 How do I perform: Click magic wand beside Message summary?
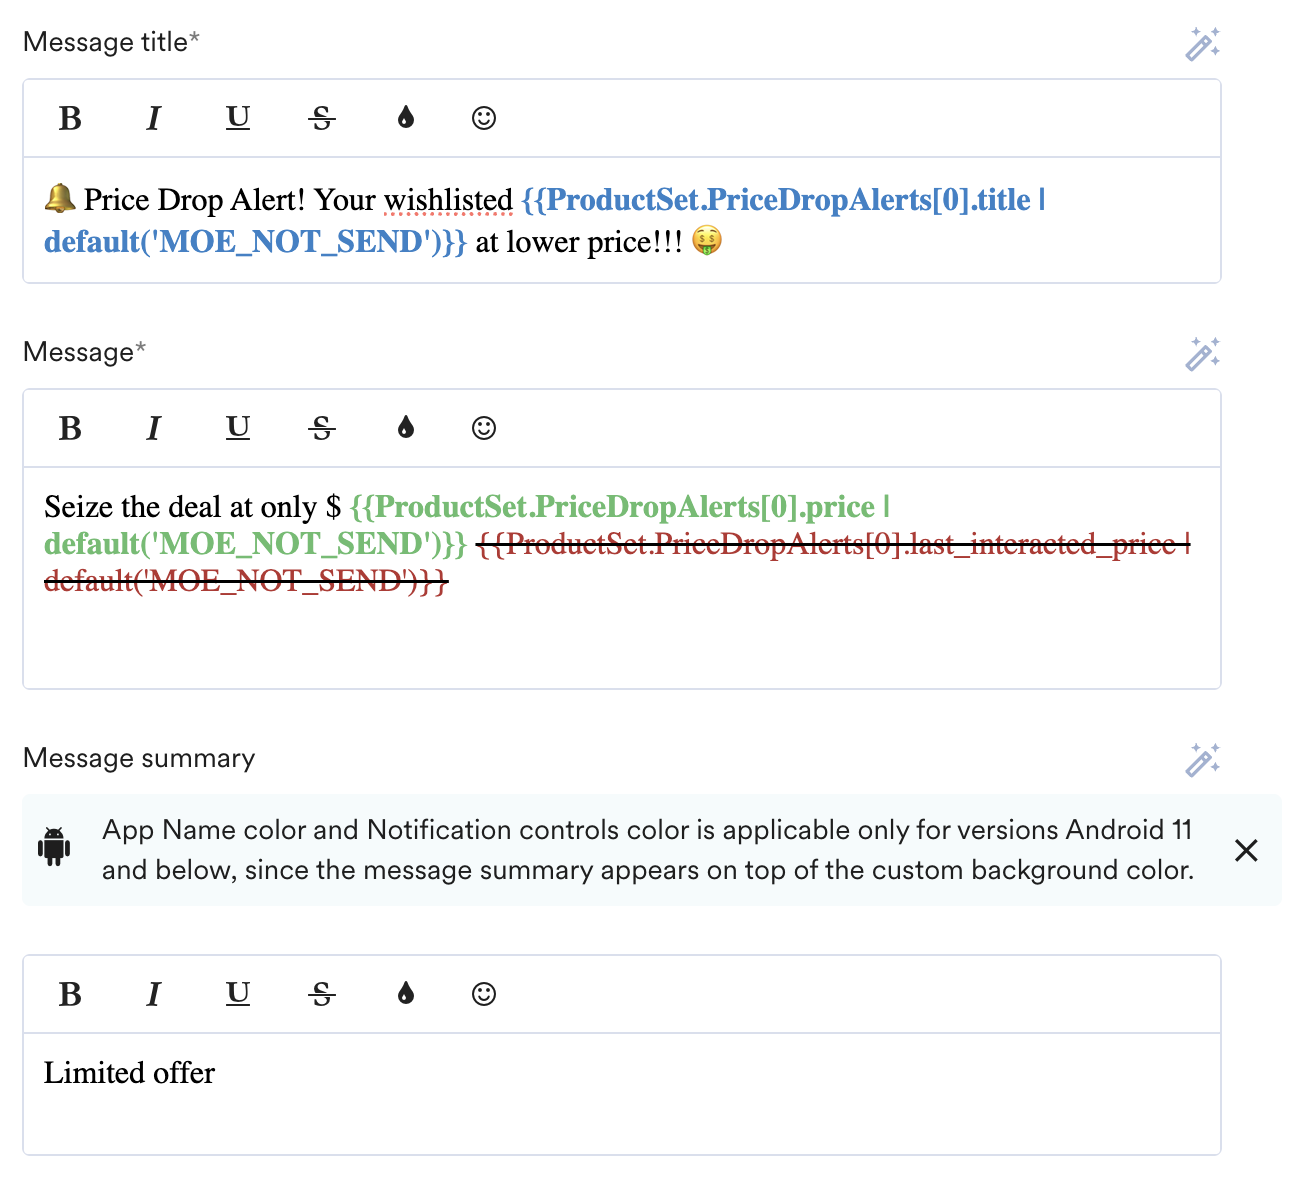click(1202, 760)
